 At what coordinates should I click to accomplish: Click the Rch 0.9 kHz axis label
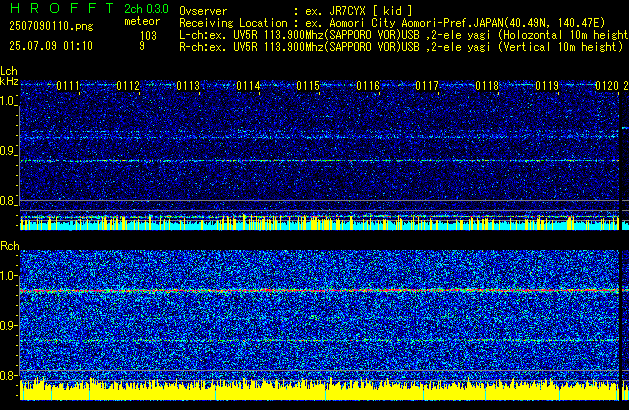pyautogui.click(x=8, y=325)
